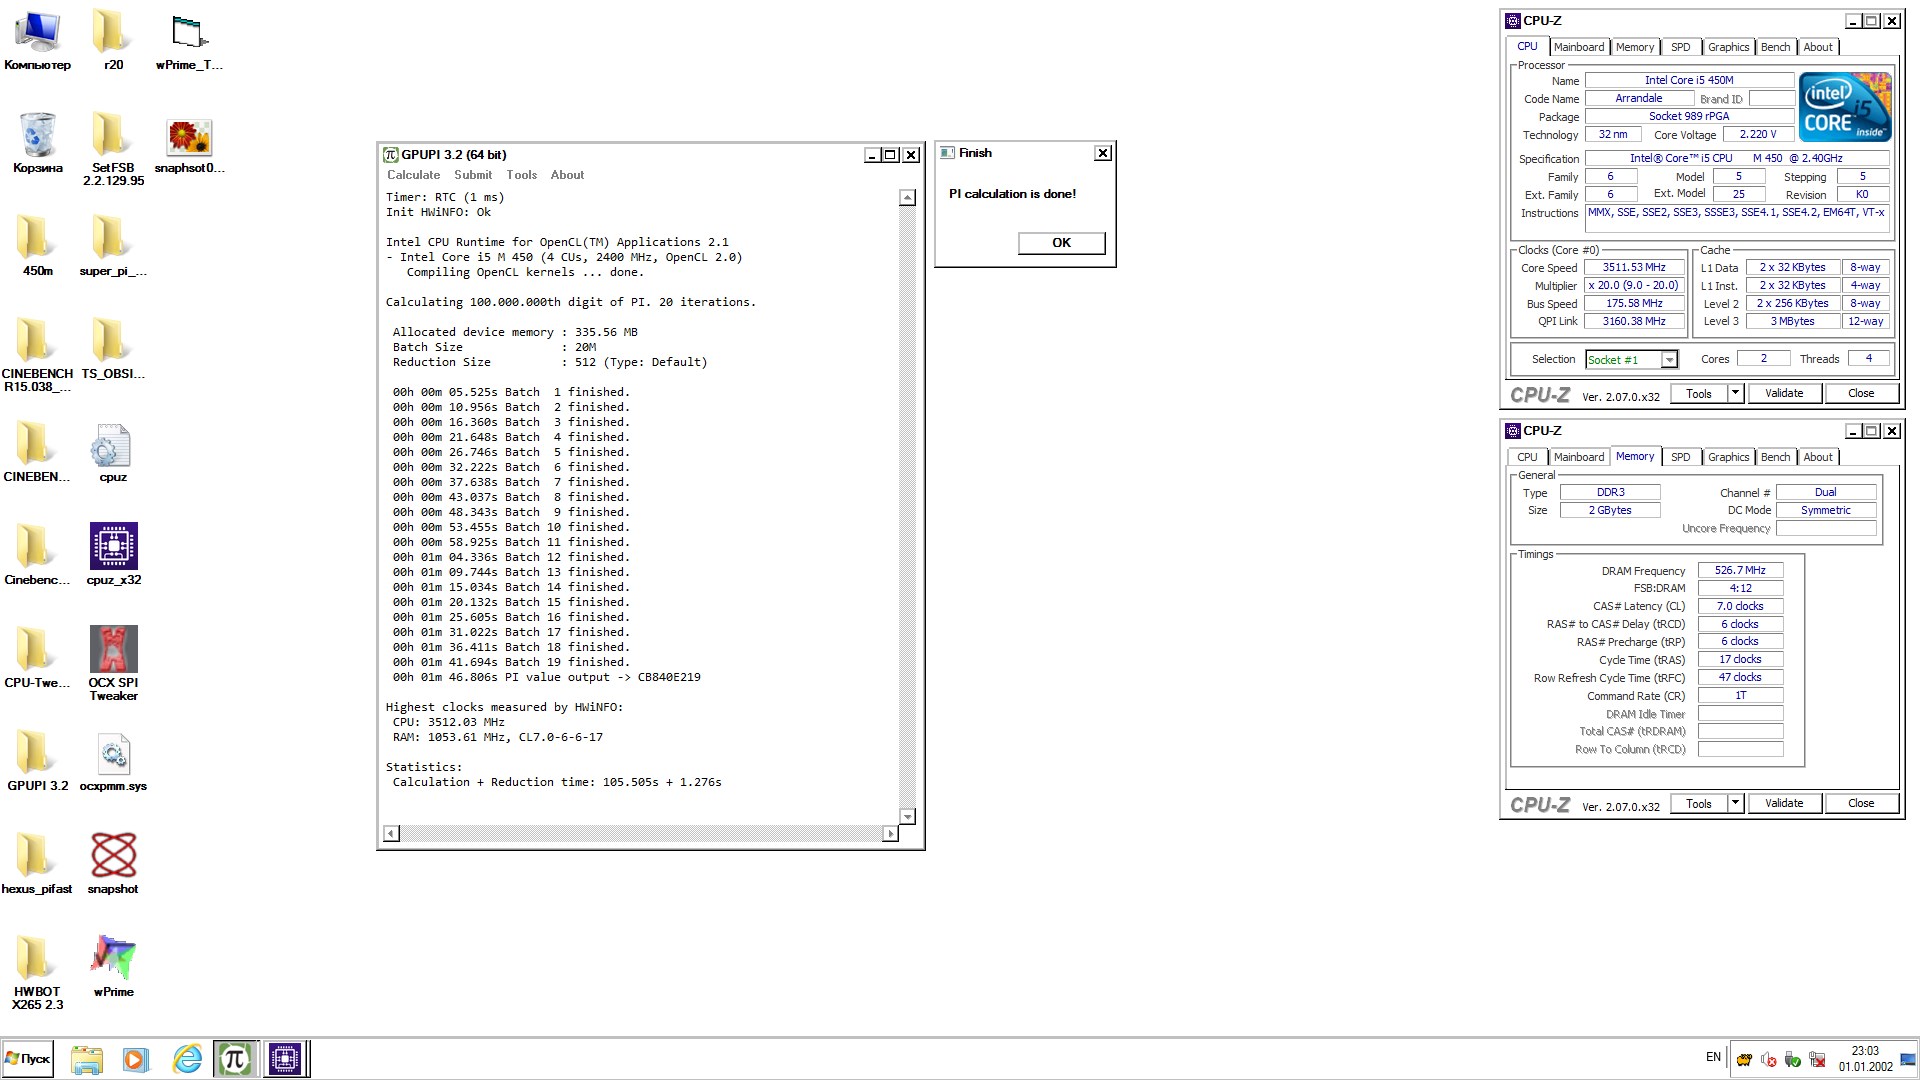Select the ocxpmm.sys file icon
Viewport: 1920px width, 1080px height.
pyautogui.click(x=113, y=762)
